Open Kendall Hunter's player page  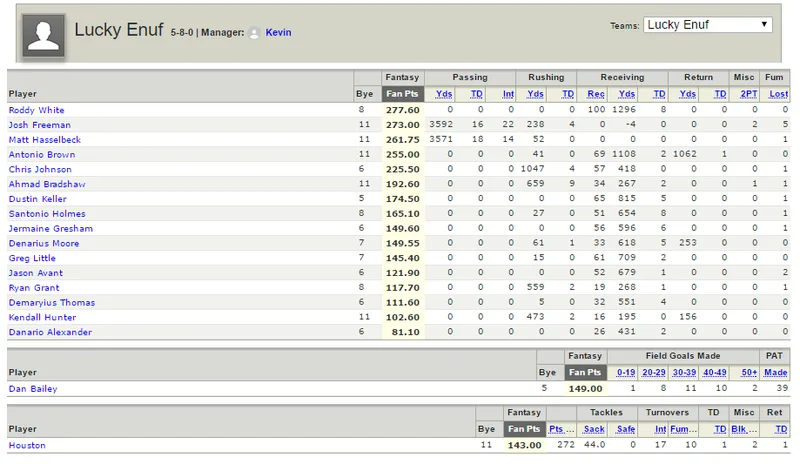42,317
